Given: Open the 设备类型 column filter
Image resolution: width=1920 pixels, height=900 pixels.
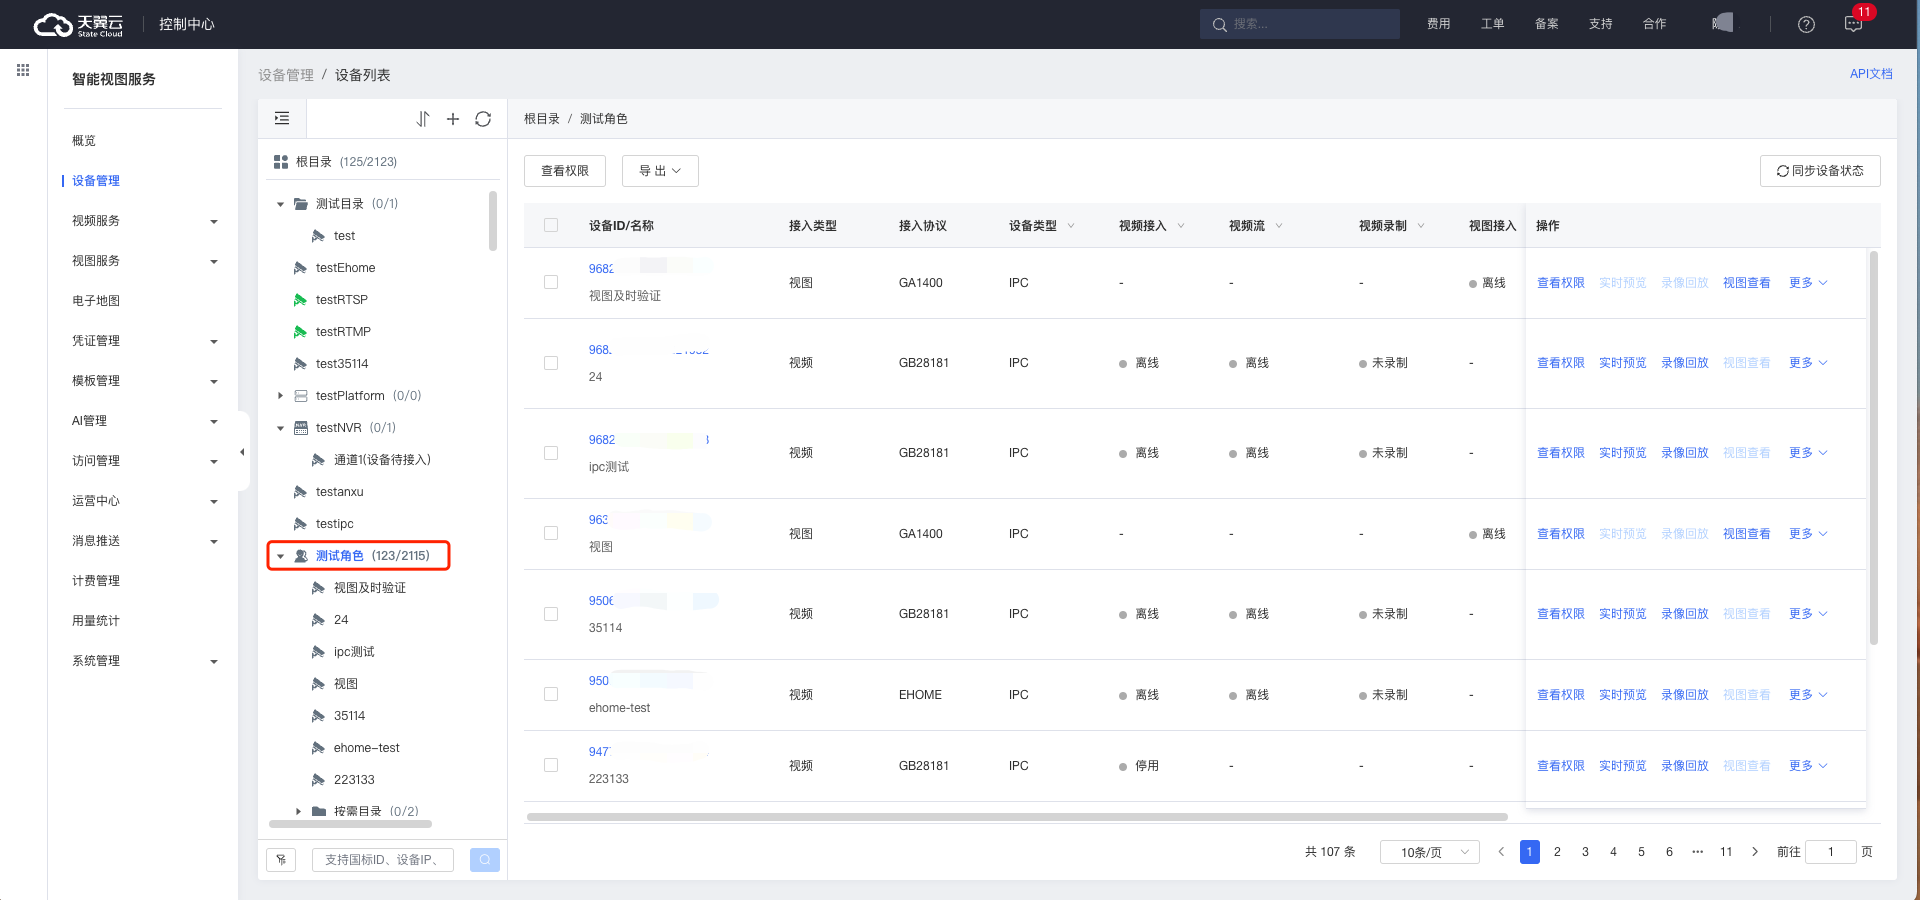Looking at the screenshot, I should point(1071,226).
